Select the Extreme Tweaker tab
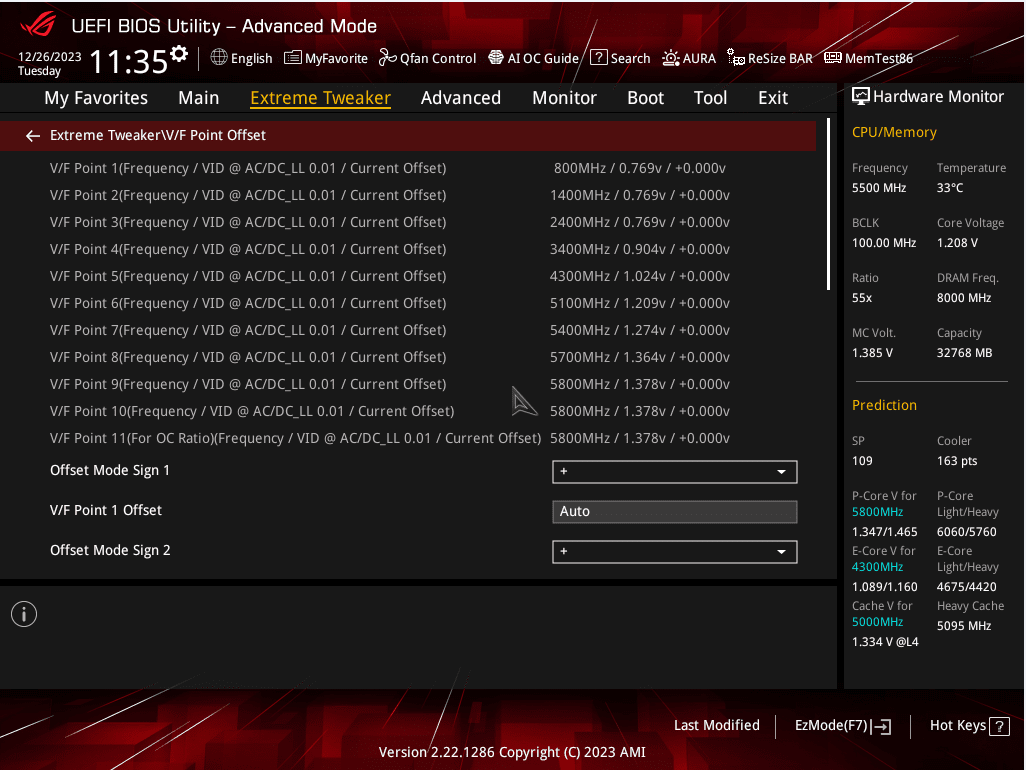Screen dimensions: 1026x770 pyautogui.click(x=321, y=98)
